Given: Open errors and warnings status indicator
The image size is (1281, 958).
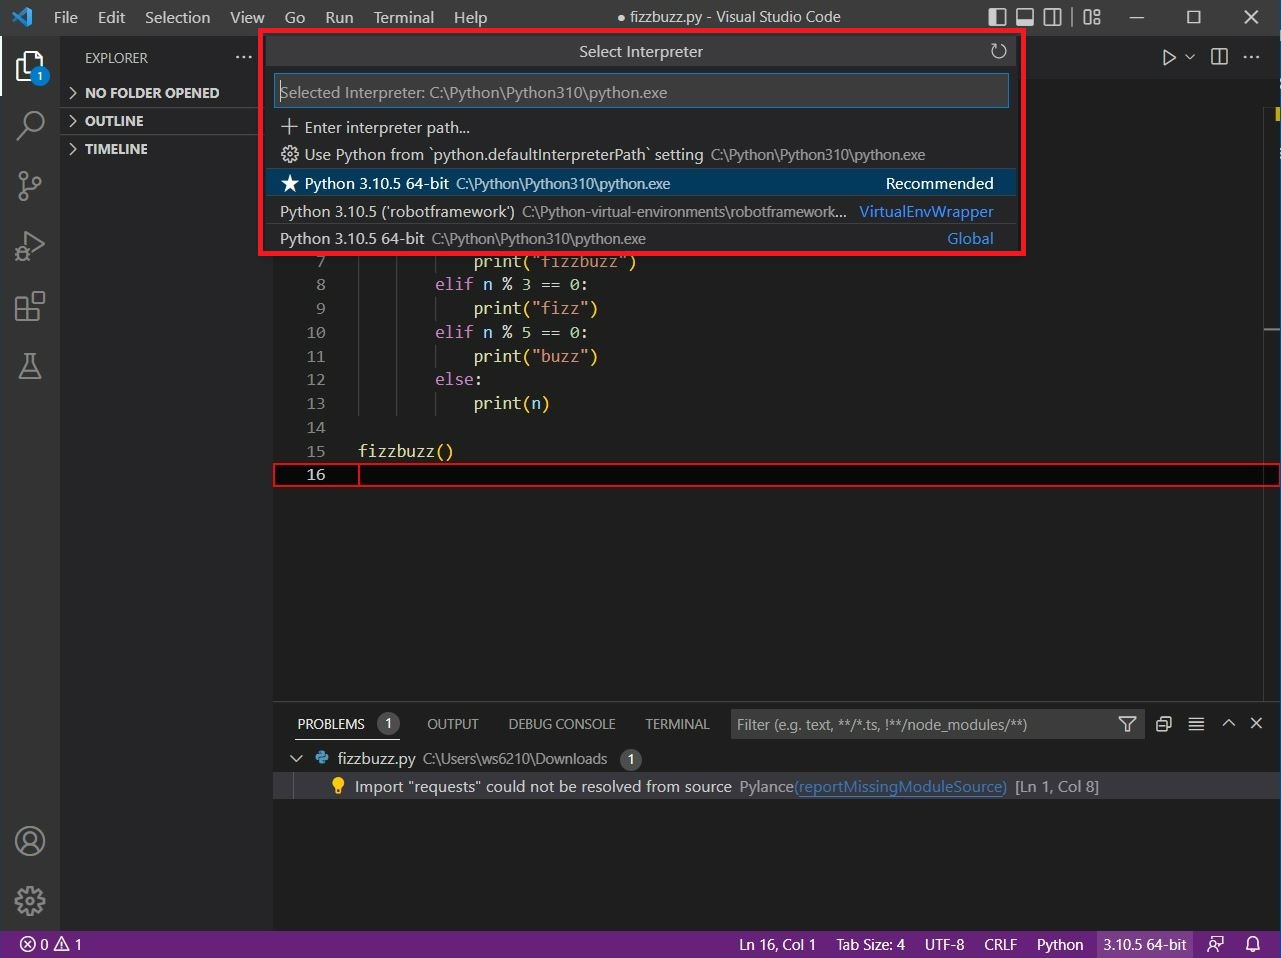Looking at the screenshot, I should click(x=51, y=944).
